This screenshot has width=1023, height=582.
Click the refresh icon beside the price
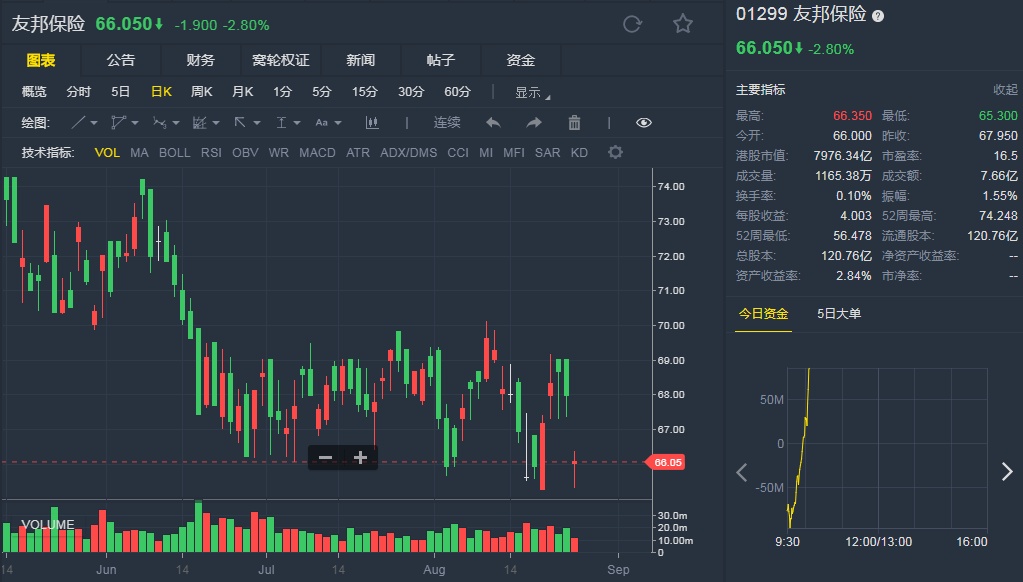click(x=632, y=24)
